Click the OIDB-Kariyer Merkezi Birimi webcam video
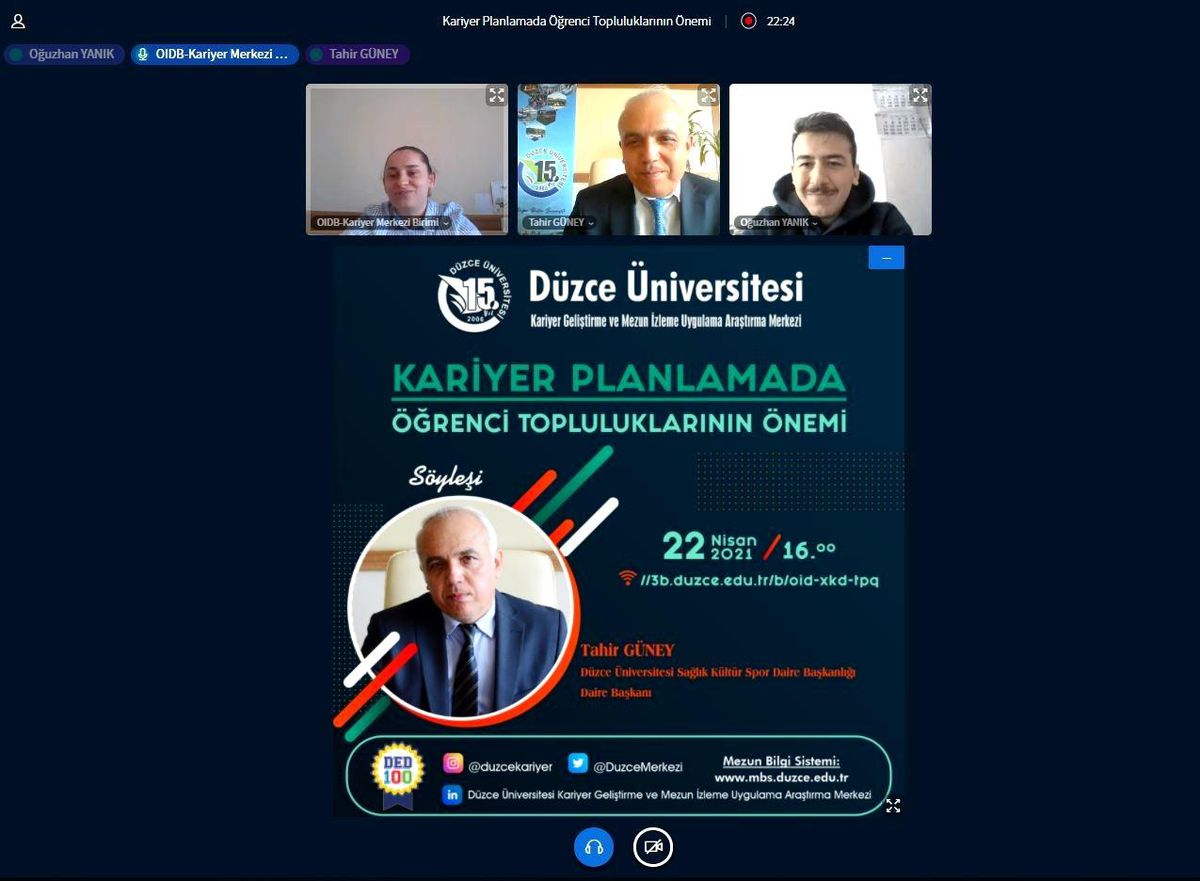Viewport: 1200px width, 881px height. [407, 160]
